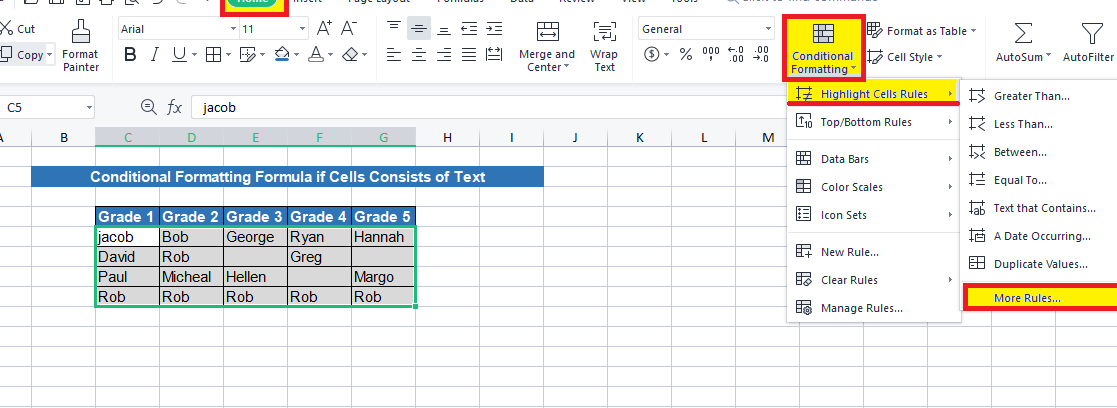
Task: Click Increase Decimal places icon
Action: [737, 55]
